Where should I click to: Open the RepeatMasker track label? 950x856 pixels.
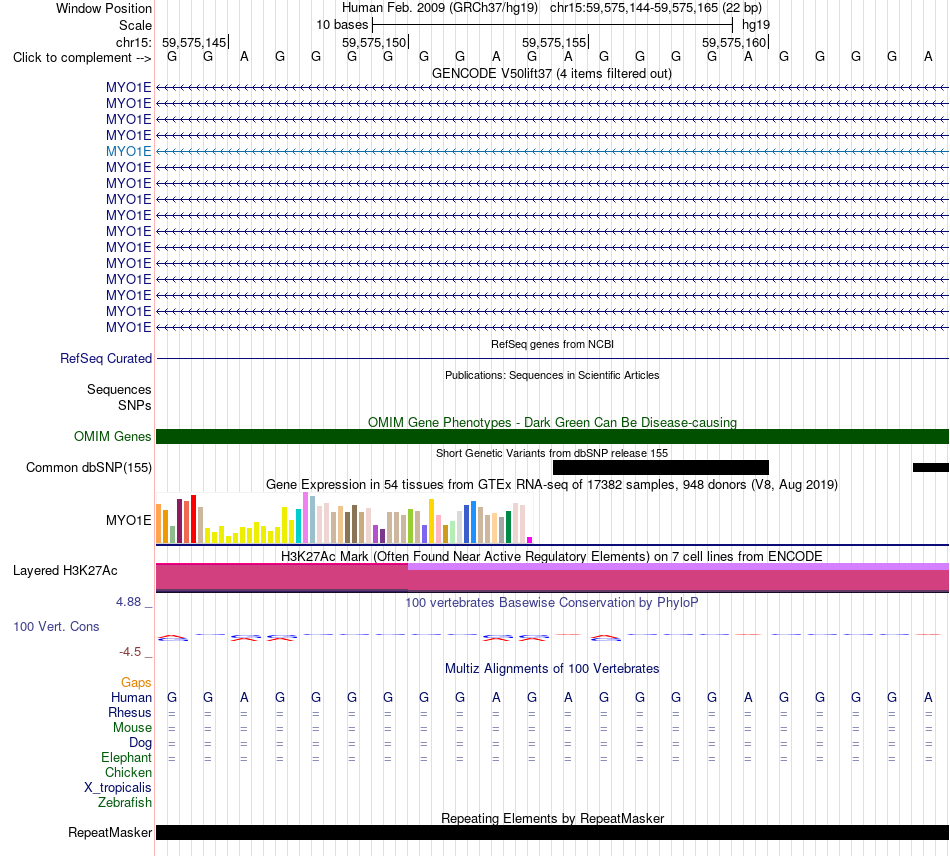(110, 832)
